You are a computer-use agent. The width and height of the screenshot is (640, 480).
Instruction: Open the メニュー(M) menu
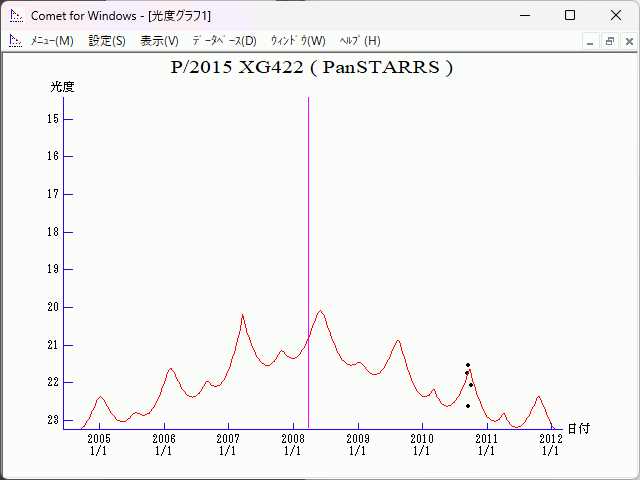(x=52, y=41)
